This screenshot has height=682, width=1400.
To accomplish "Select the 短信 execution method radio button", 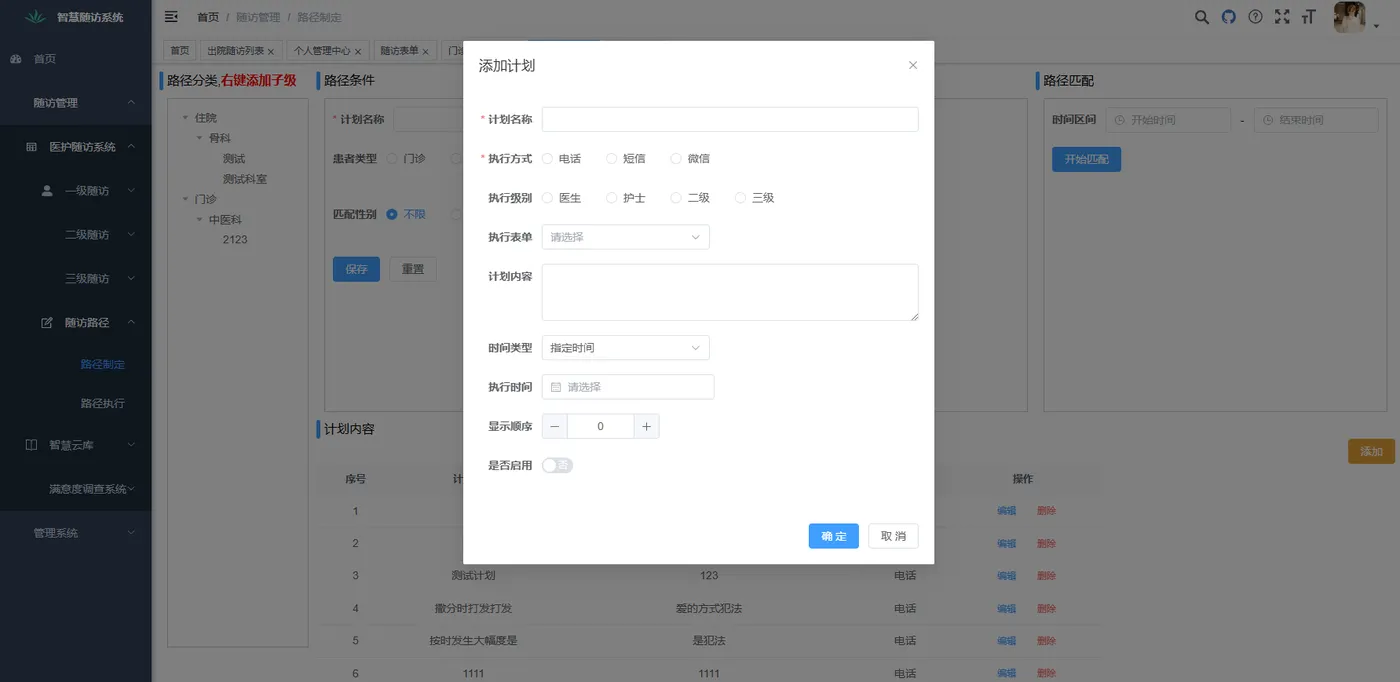I will click(x=611, y=158).
